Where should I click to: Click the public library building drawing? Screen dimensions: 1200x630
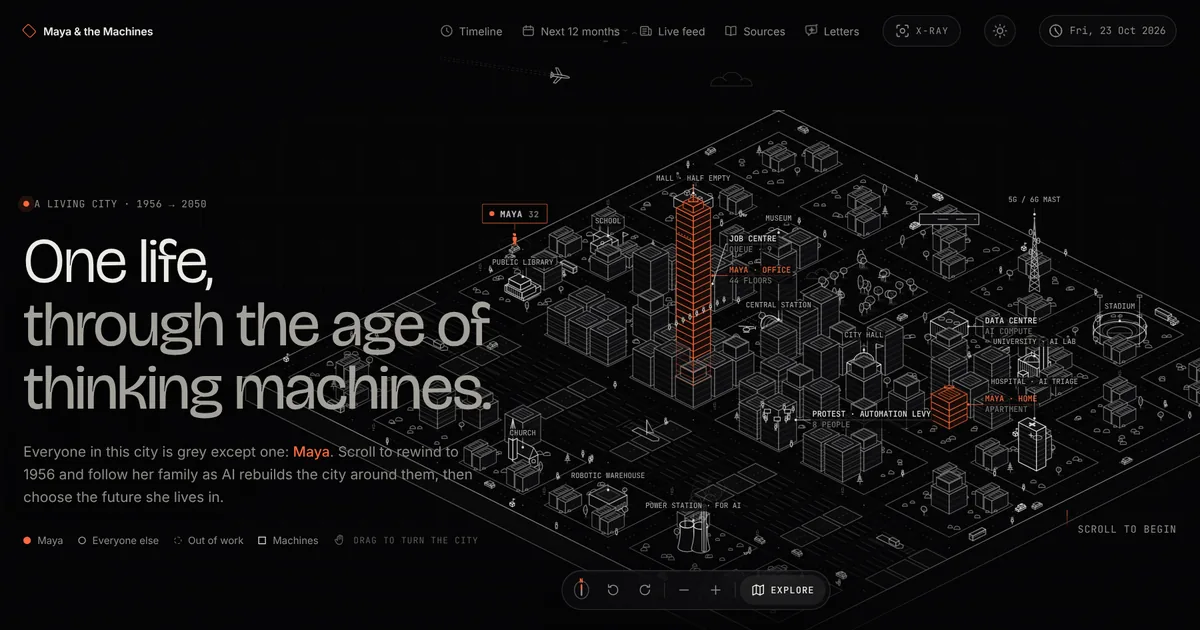click(521, 288)
